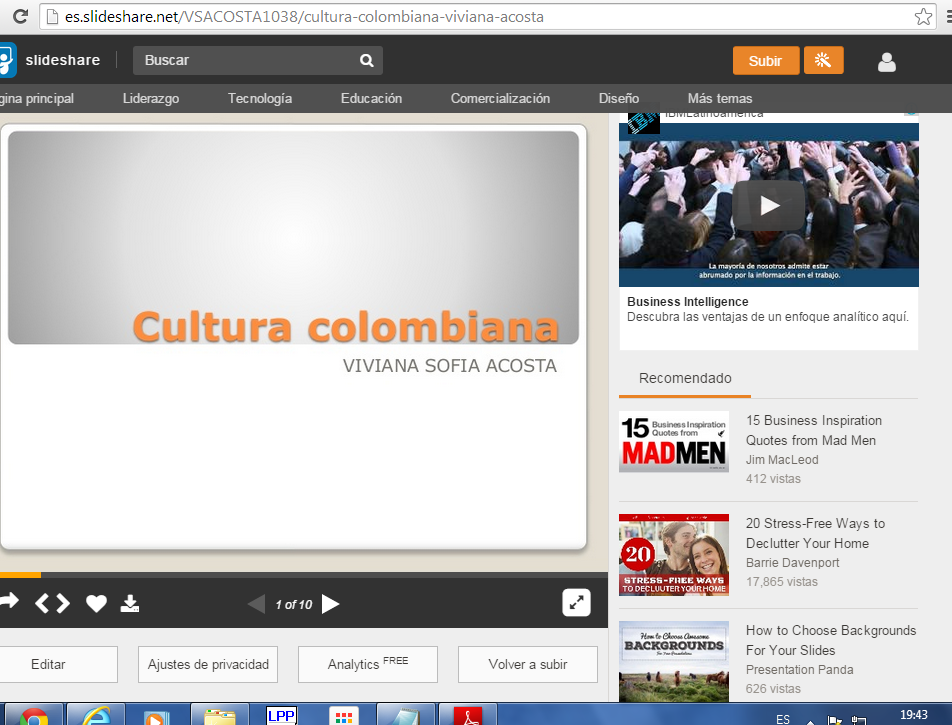The image size is (952, 725).
Task: Focus the Buscar search field
Action: point(245,61)
